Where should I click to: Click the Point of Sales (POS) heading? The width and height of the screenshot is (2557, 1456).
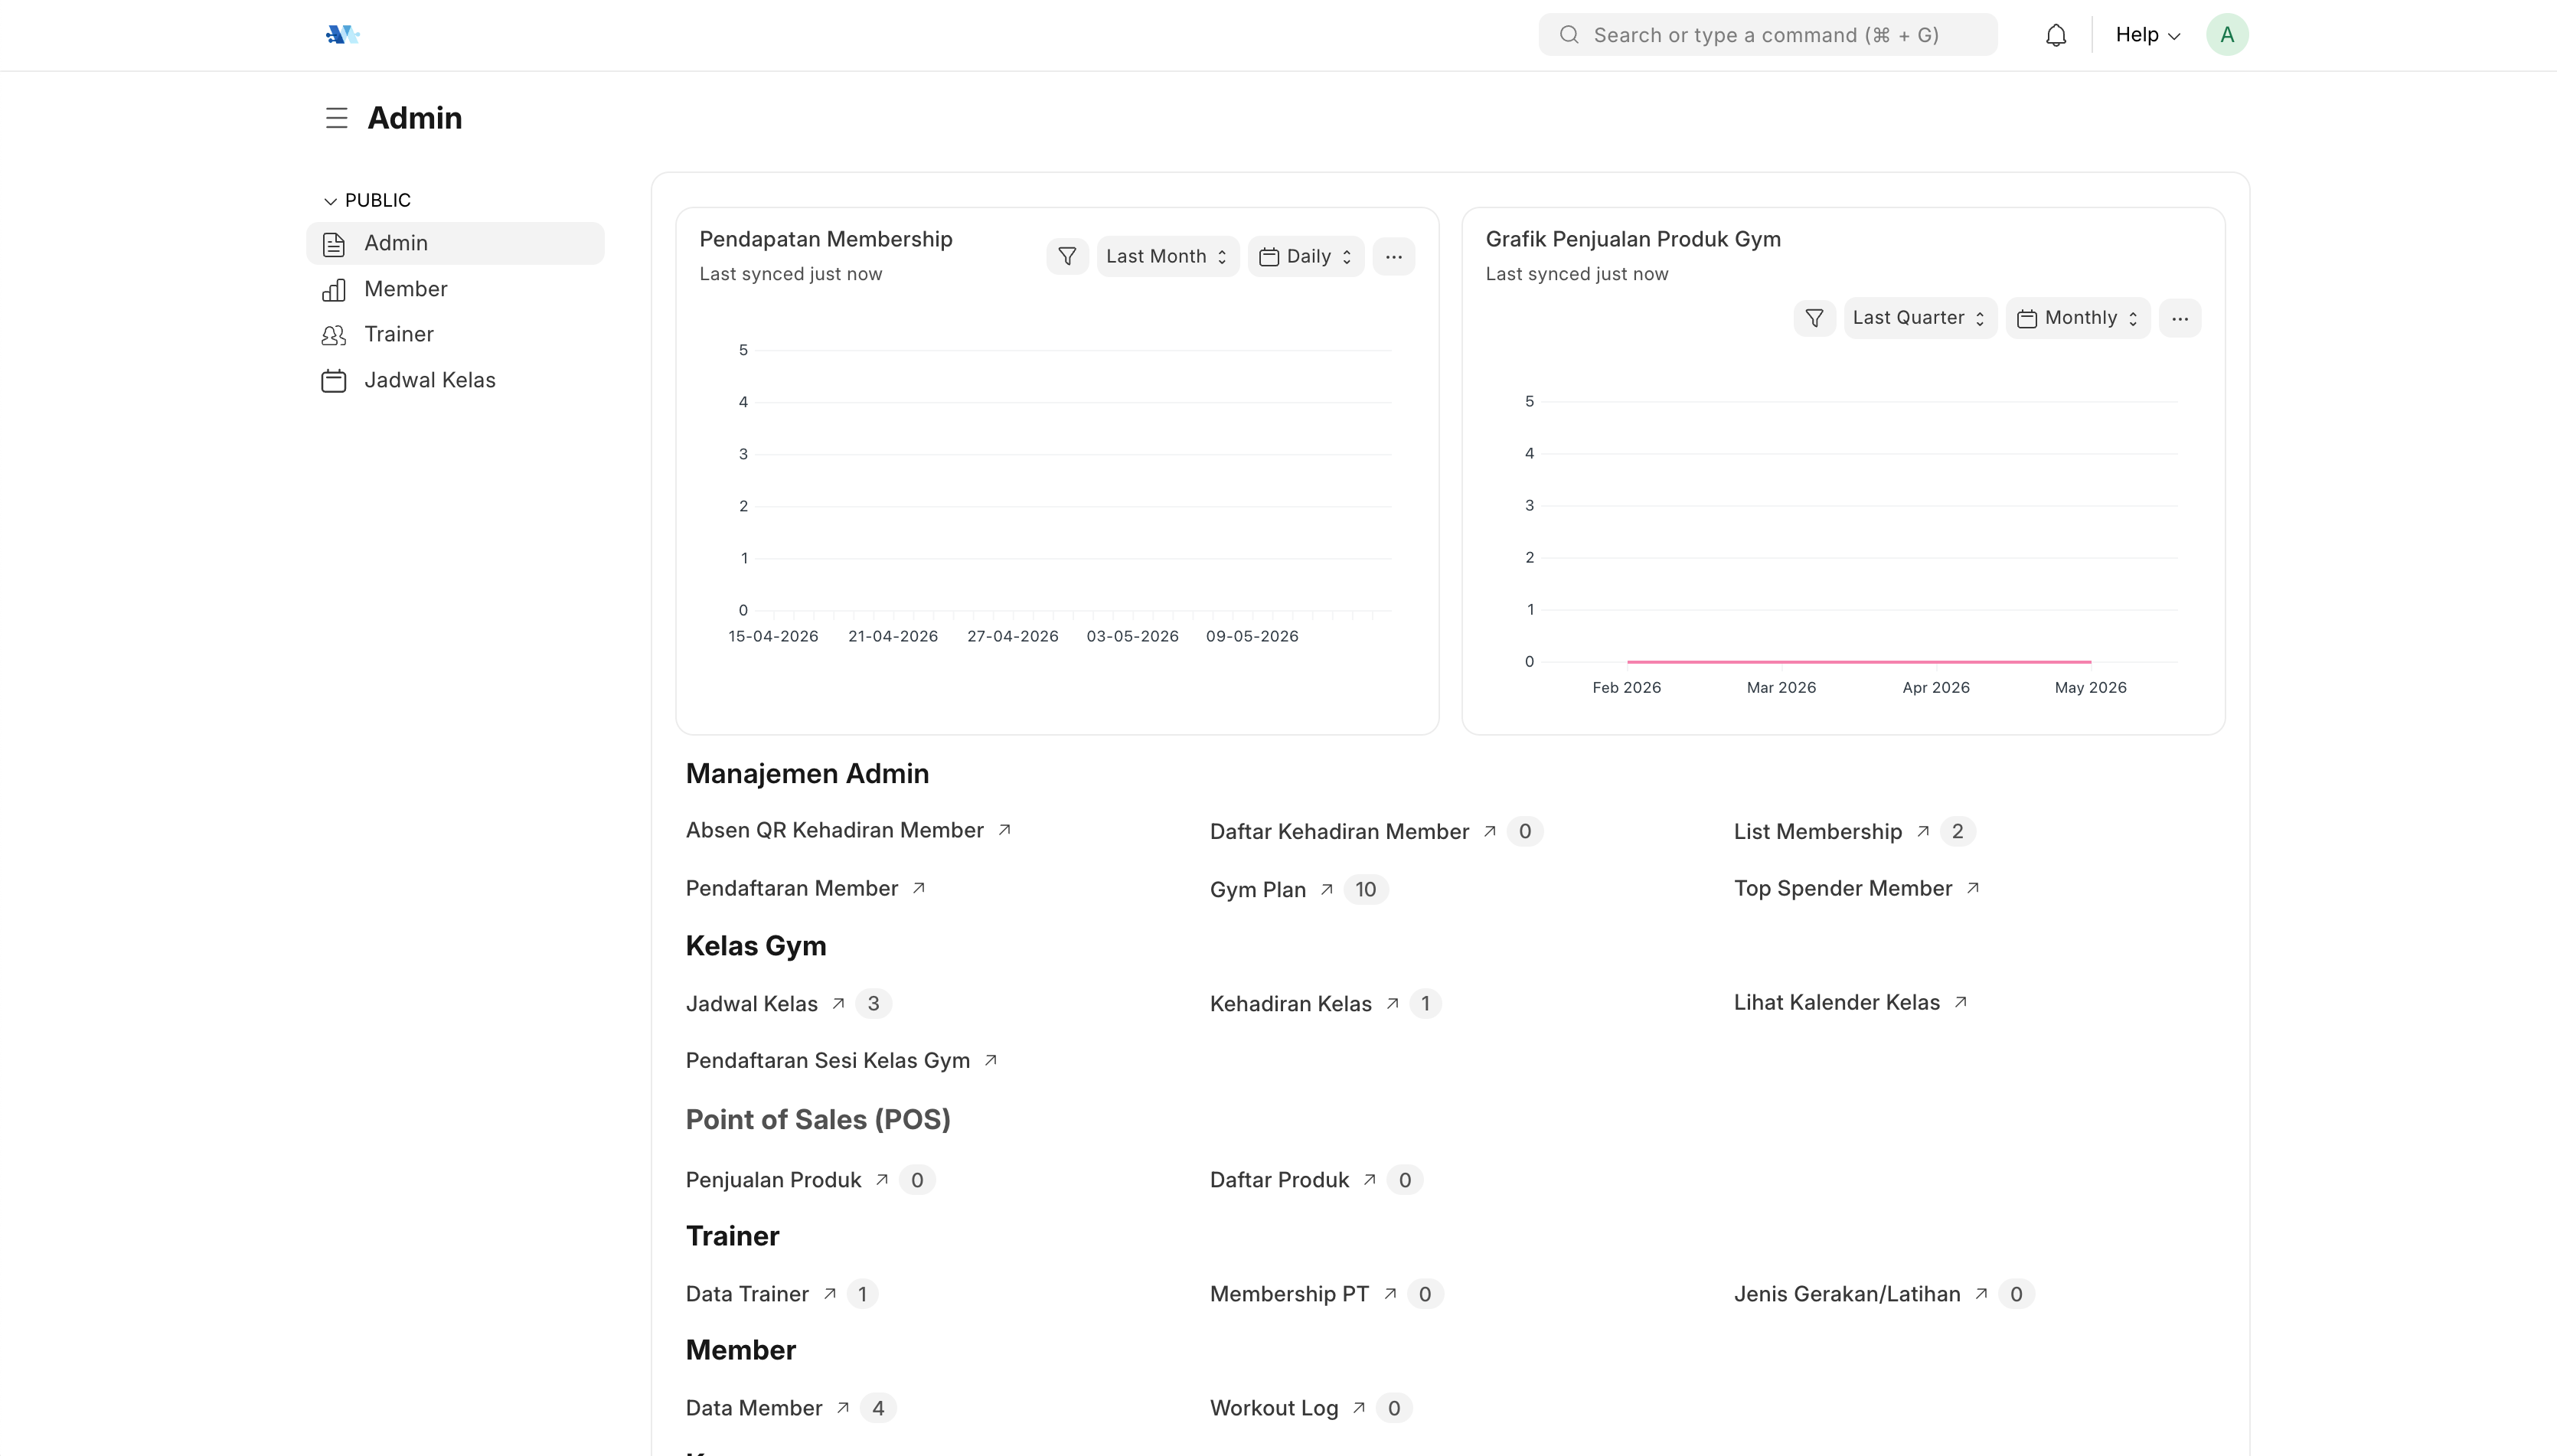pyautogui.click(x=818, y=1120)
